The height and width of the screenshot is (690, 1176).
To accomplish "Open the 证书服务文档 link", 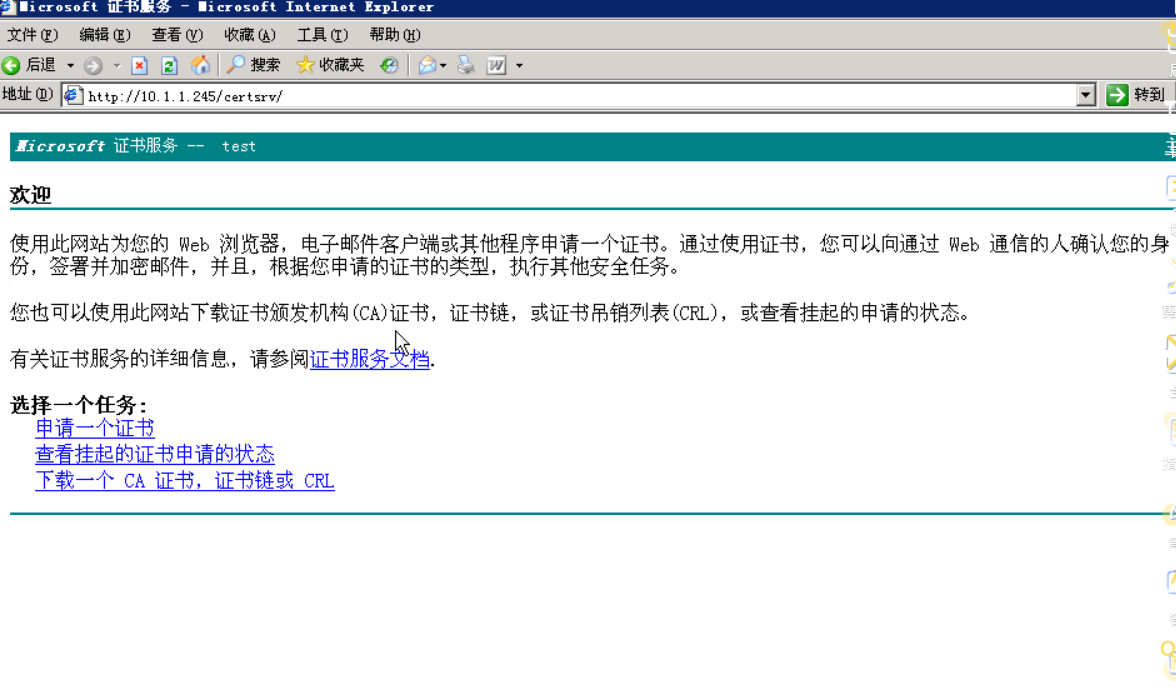I will point(370,359).
